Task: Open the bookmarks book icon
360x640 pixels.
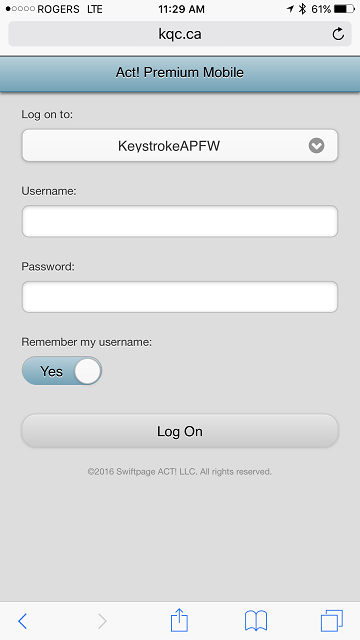Action: coord(256,621)
